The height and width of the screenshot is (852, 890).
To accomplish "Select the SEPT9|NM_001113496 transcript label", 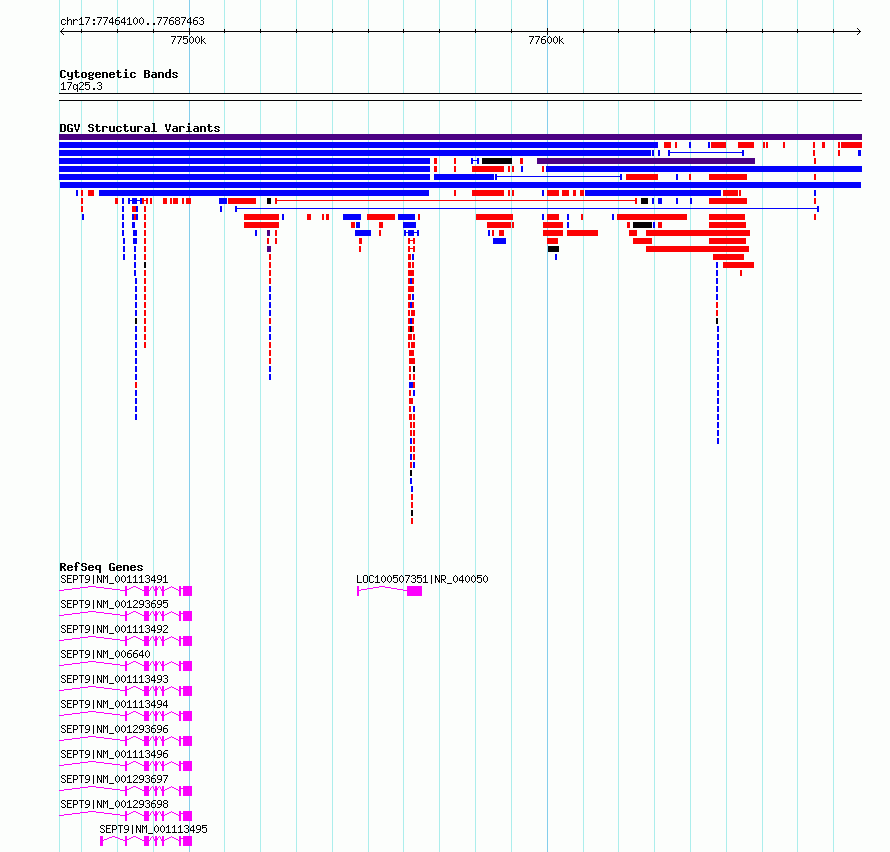I will 114,754.
